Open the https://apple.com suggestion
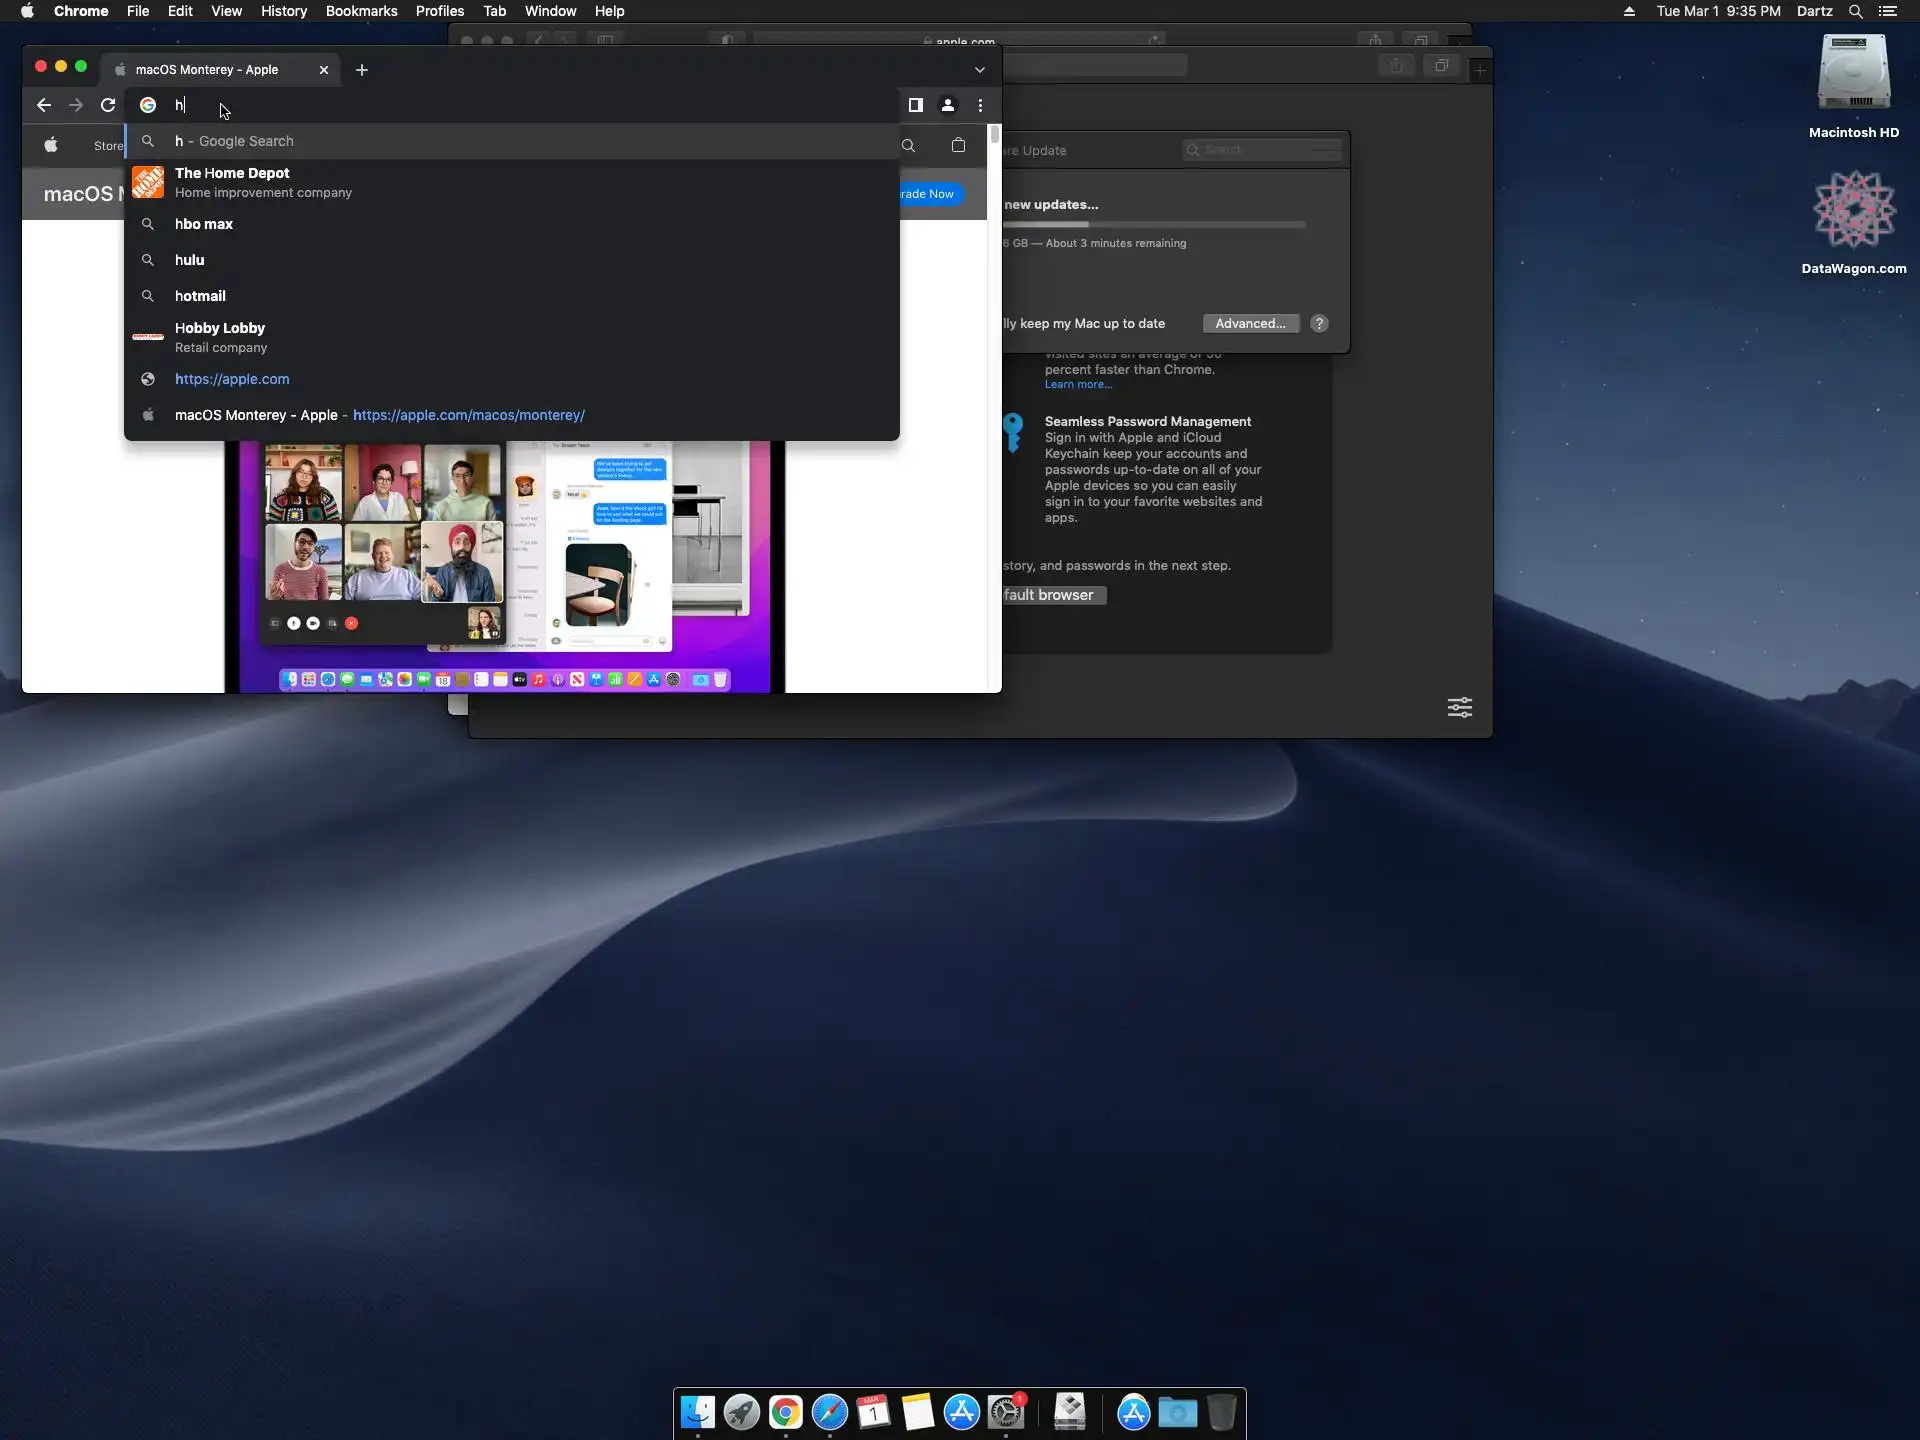Screen dimensions: 1920x1440 232,379
